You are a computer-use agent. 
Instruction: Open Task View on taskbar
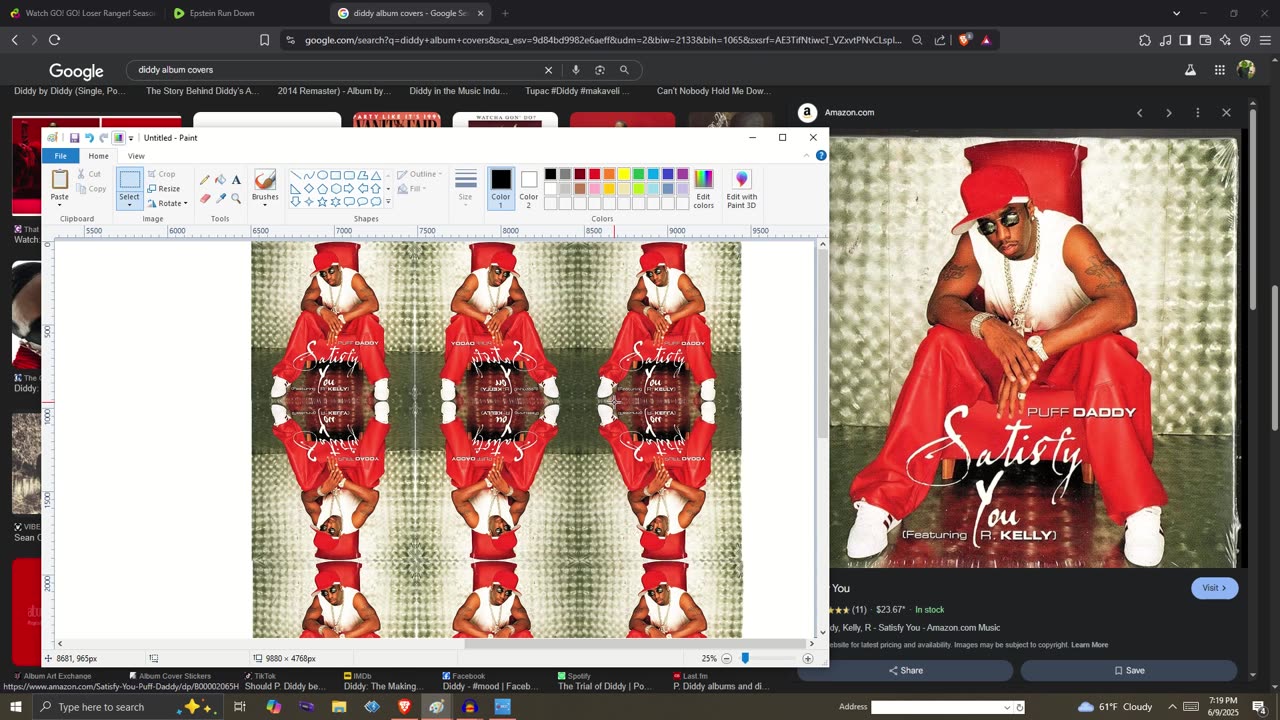pos(240,707)
